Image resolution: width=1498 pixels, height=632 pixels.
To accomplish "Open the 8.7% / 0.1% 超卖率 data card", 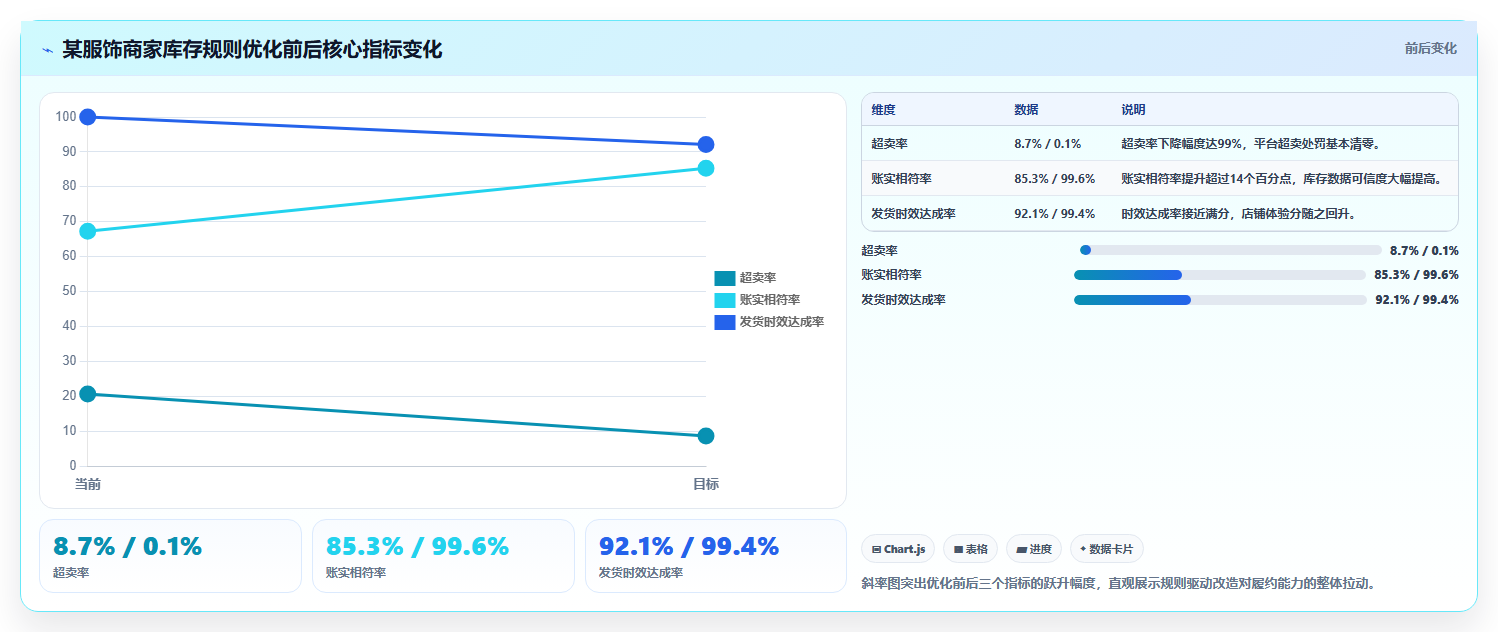I will [170, 556].
